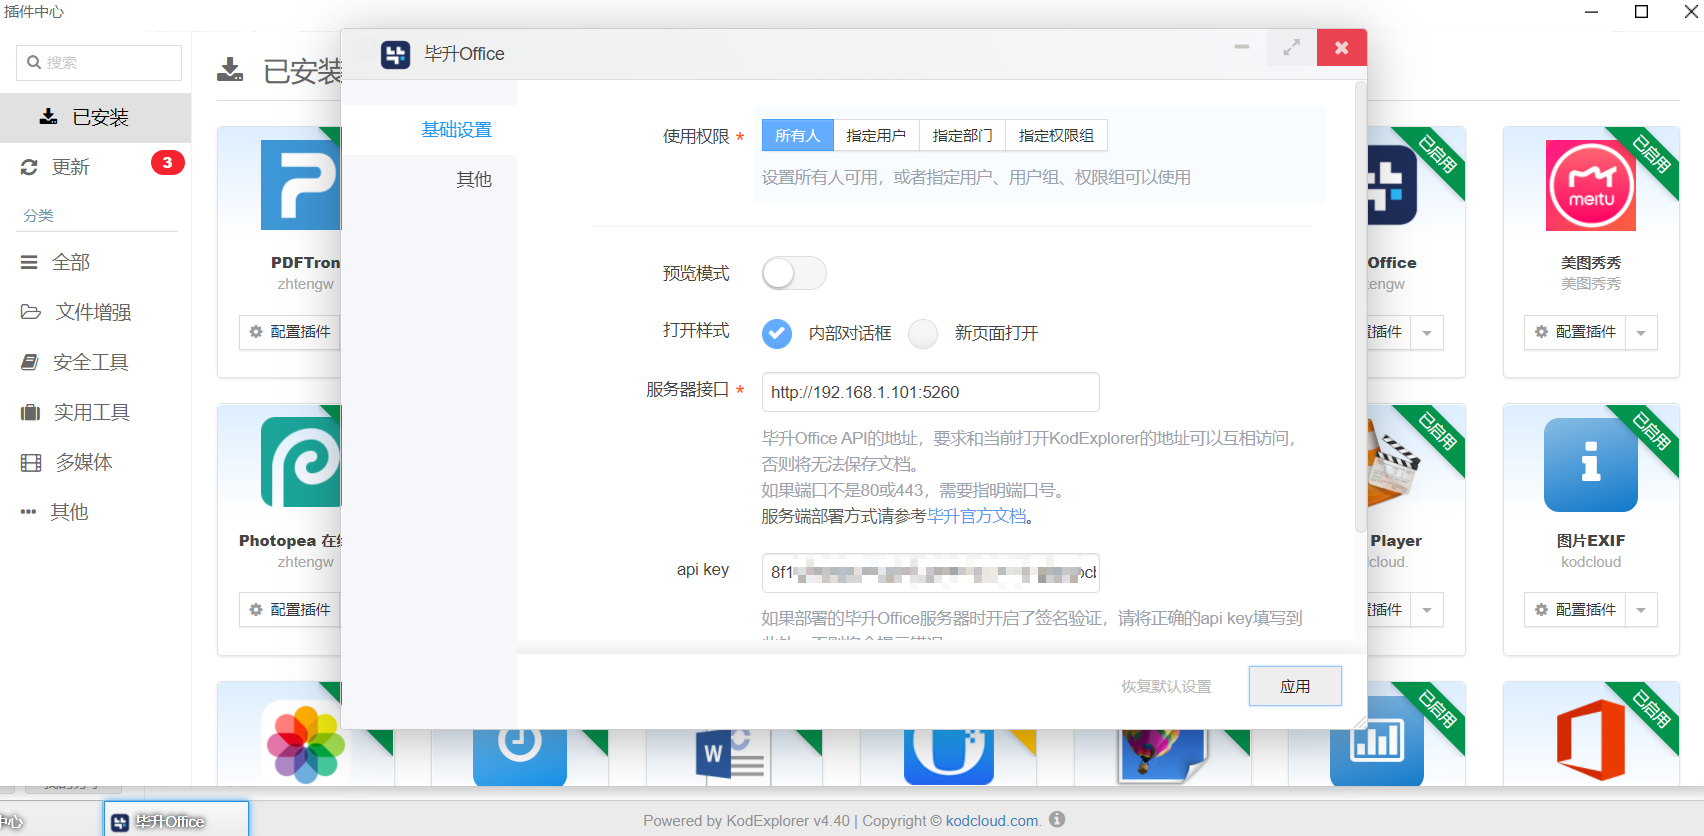The height and width of the screenshot is (836, 1704).
Task: Choose 指定部门 permission option
Action: 962,135
